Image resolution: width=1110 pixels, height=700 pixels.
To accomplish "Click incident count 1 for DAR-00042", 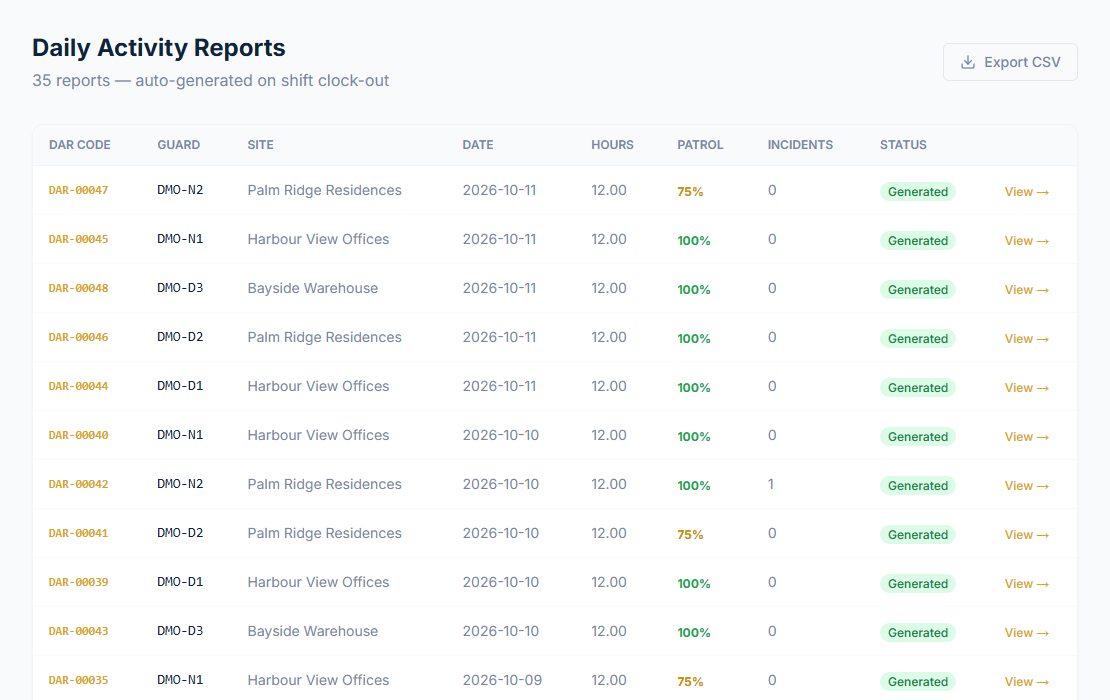I will point(771,484).
